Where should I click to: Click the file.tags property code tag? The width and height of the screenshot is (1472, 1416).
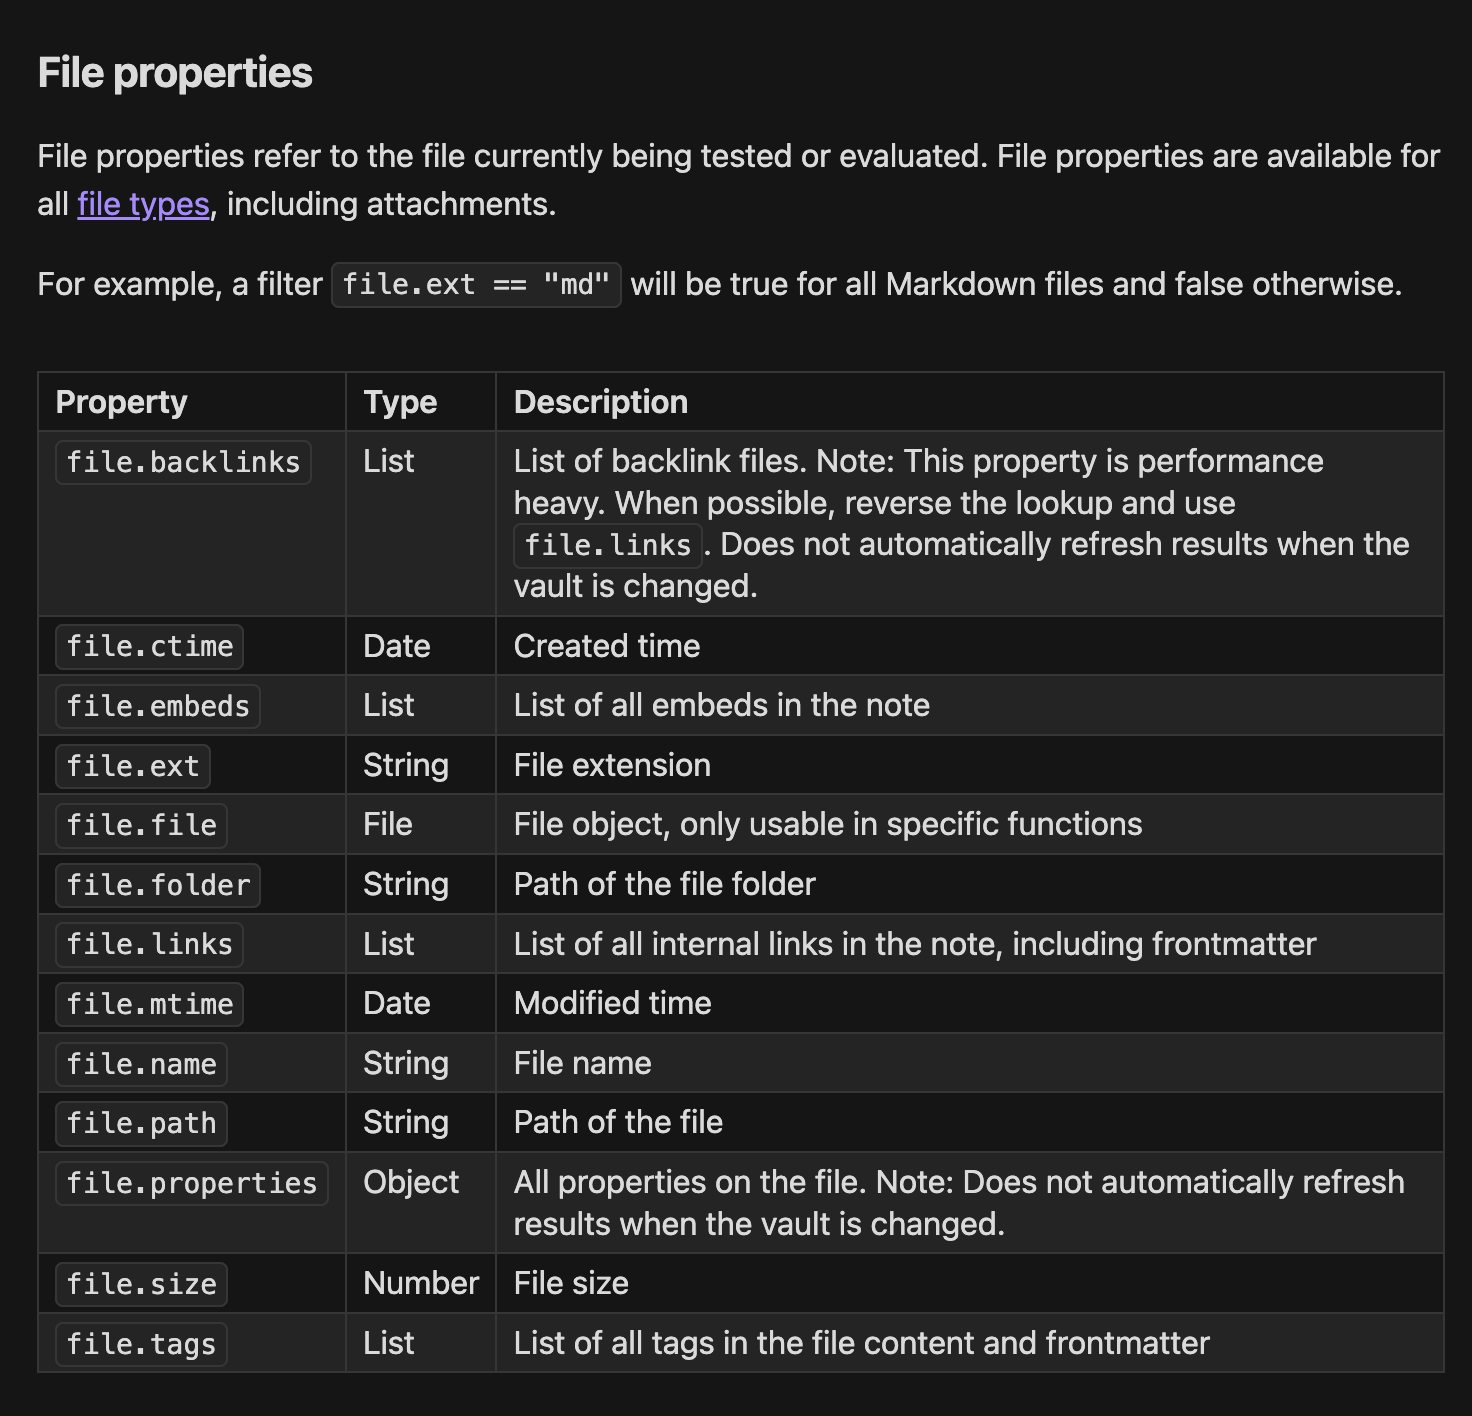coord(141,1344)
